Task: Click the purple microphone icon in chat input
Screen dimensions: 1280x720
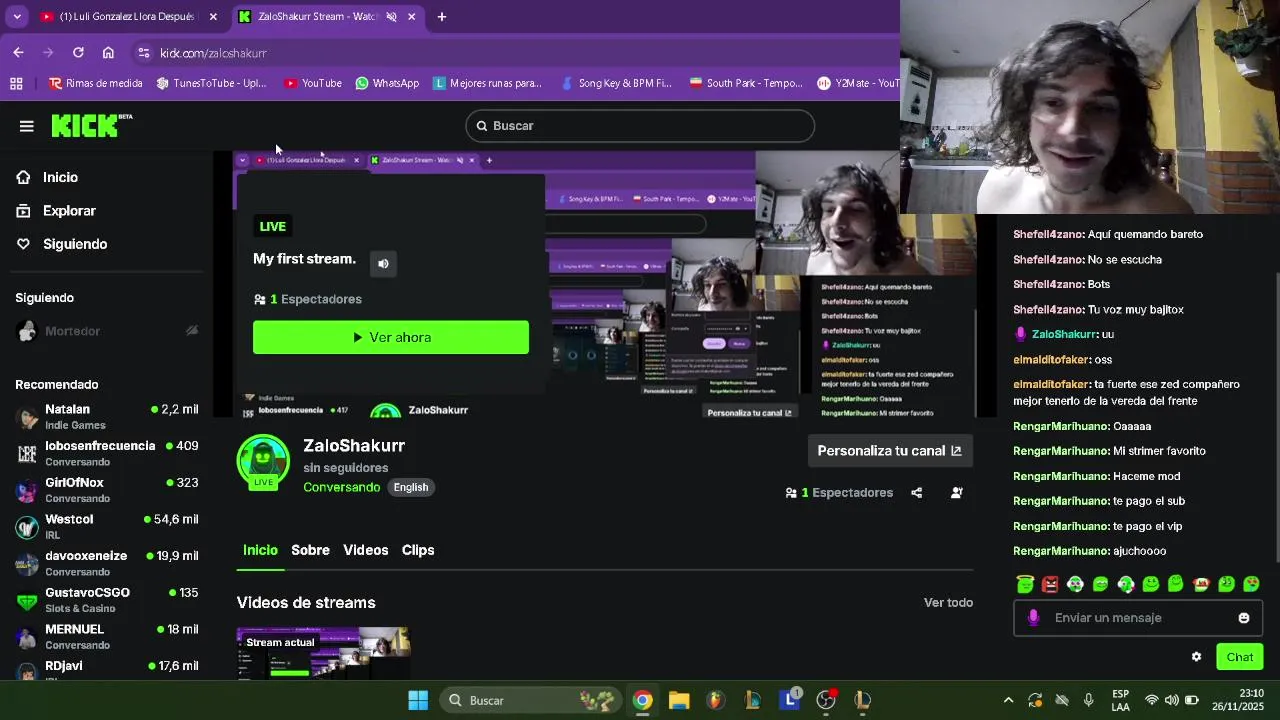Action: (x=1032, y=618)
